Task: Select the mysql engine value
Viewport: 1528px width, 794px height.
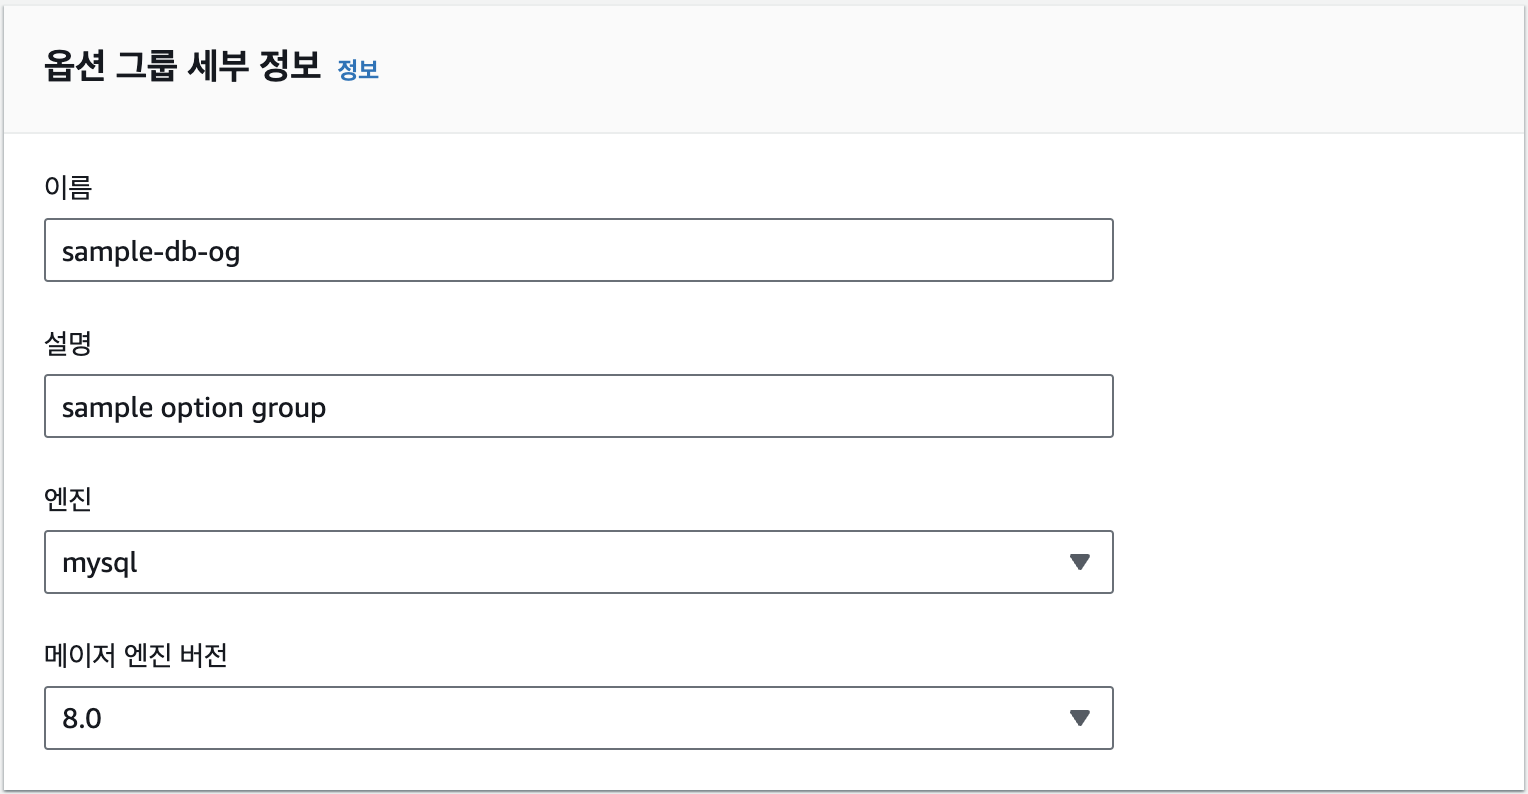Action: point(100,564)
